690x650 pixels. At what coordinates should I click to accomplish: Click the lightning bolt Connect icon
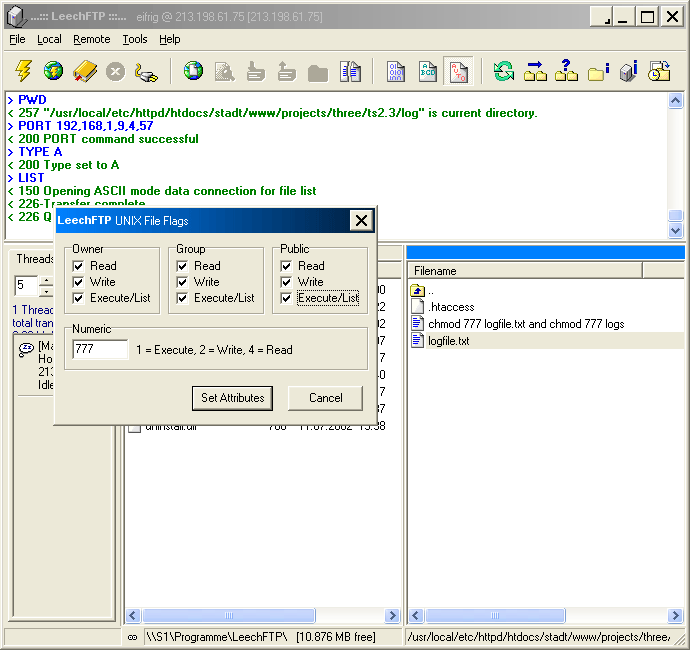coord(23,71)
